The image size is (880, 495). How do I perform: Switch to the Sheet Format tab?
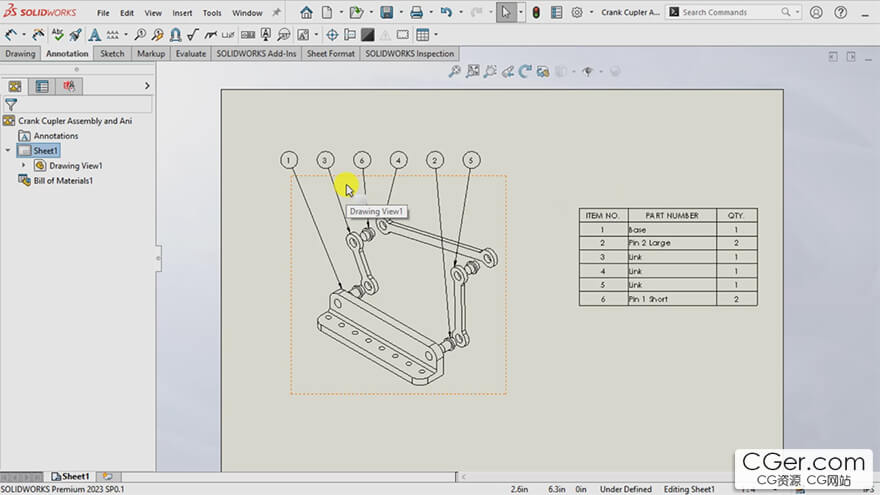pyautogui.click(x=331, y=54)
